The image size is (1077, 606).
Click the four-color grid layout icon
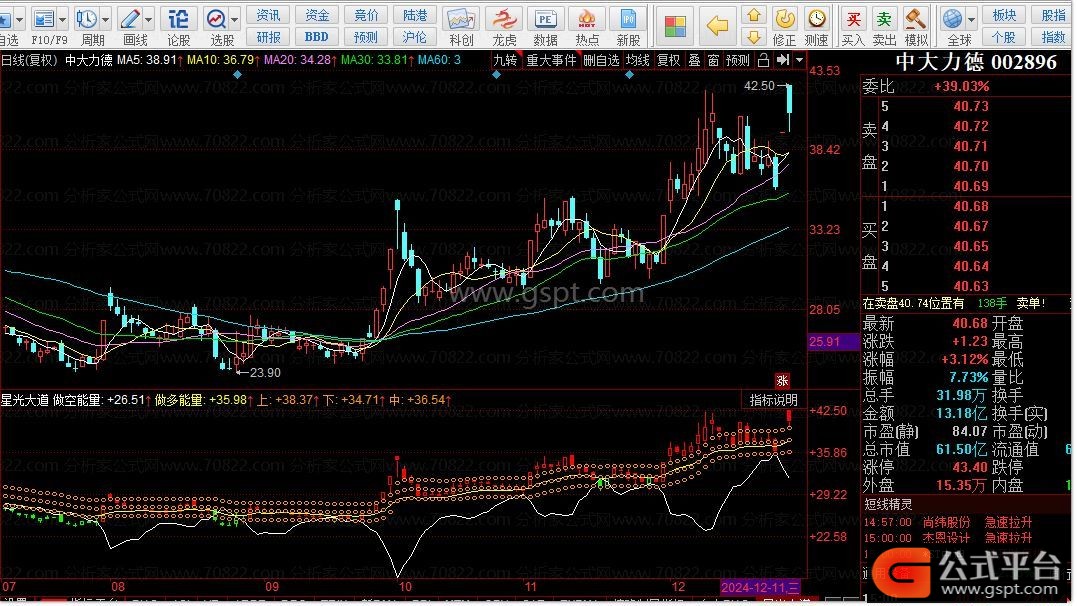[675, 26]
